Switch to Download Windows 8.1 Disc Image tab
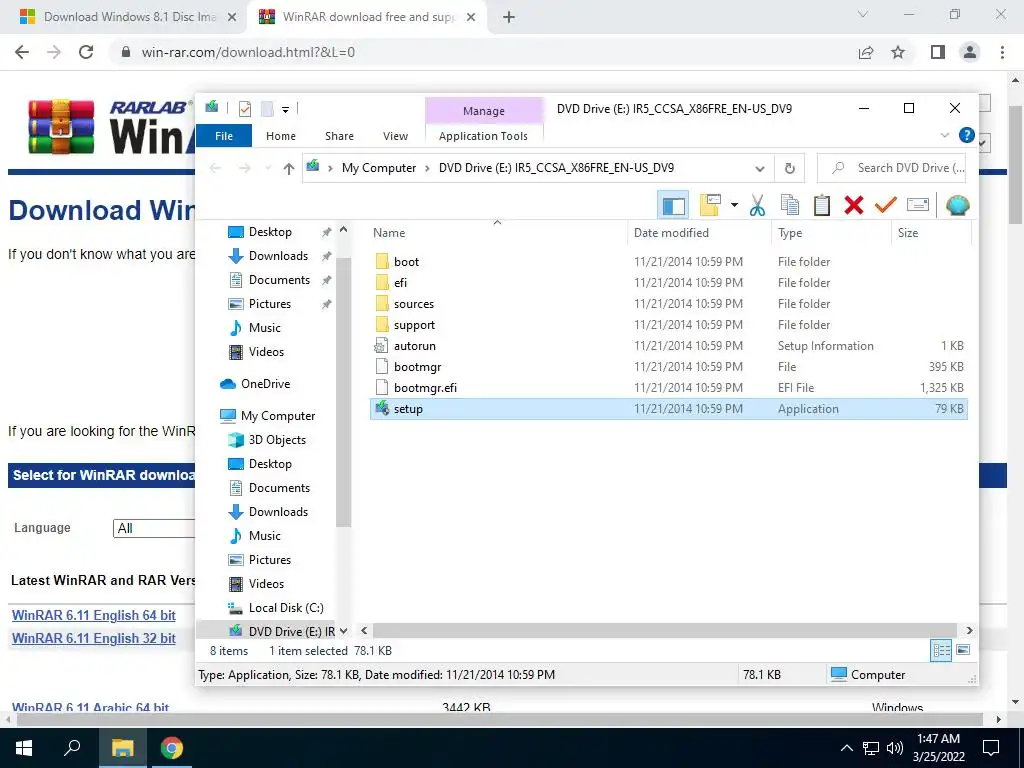 pos(129,17)
